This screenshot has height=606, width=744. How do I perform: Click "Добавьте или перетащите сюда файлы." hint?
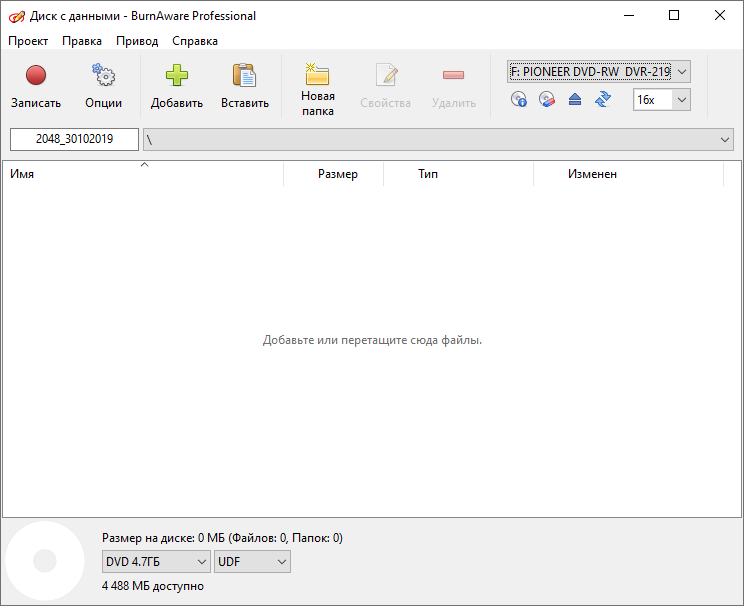coord(372,340)
